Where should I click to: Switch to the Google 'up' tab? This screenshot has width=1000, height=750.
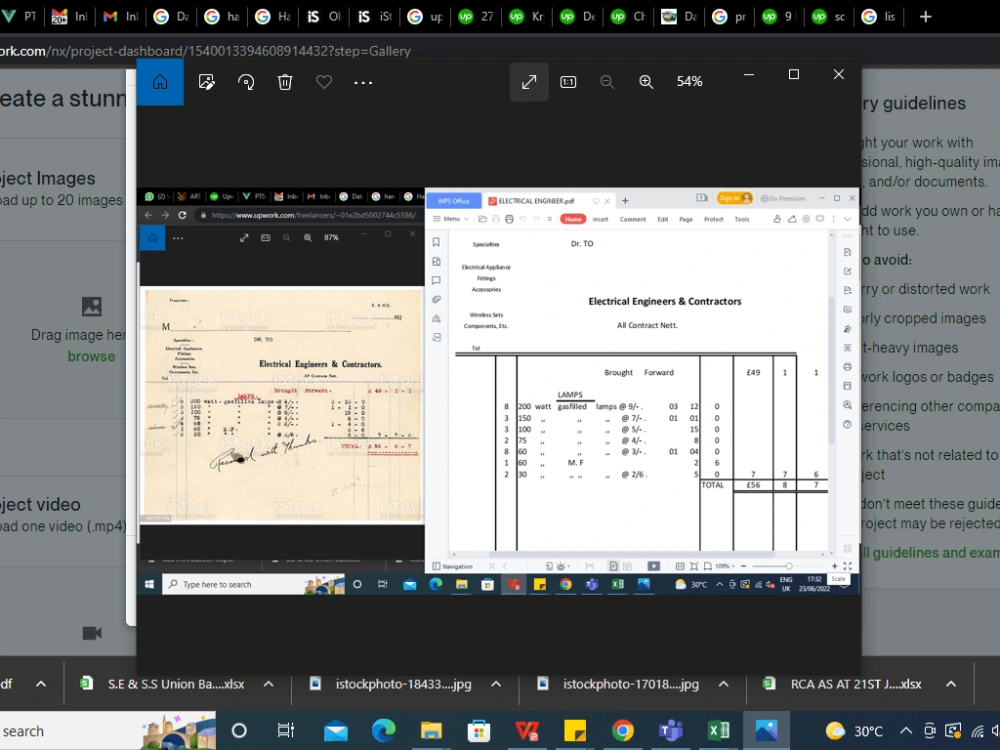(425, 17)
